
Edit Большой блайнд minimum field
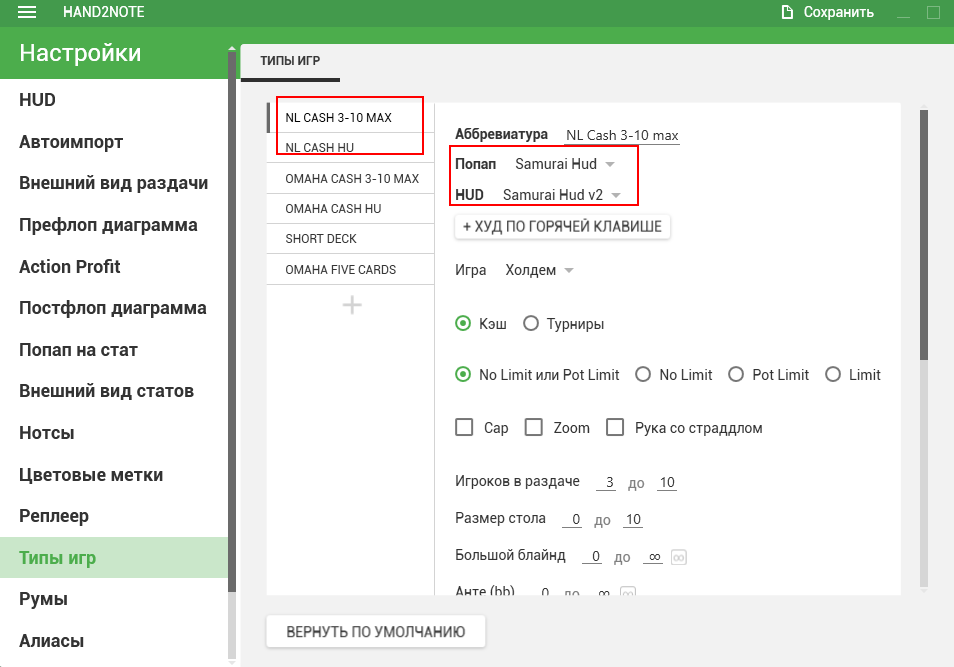(x=592, y=556)
